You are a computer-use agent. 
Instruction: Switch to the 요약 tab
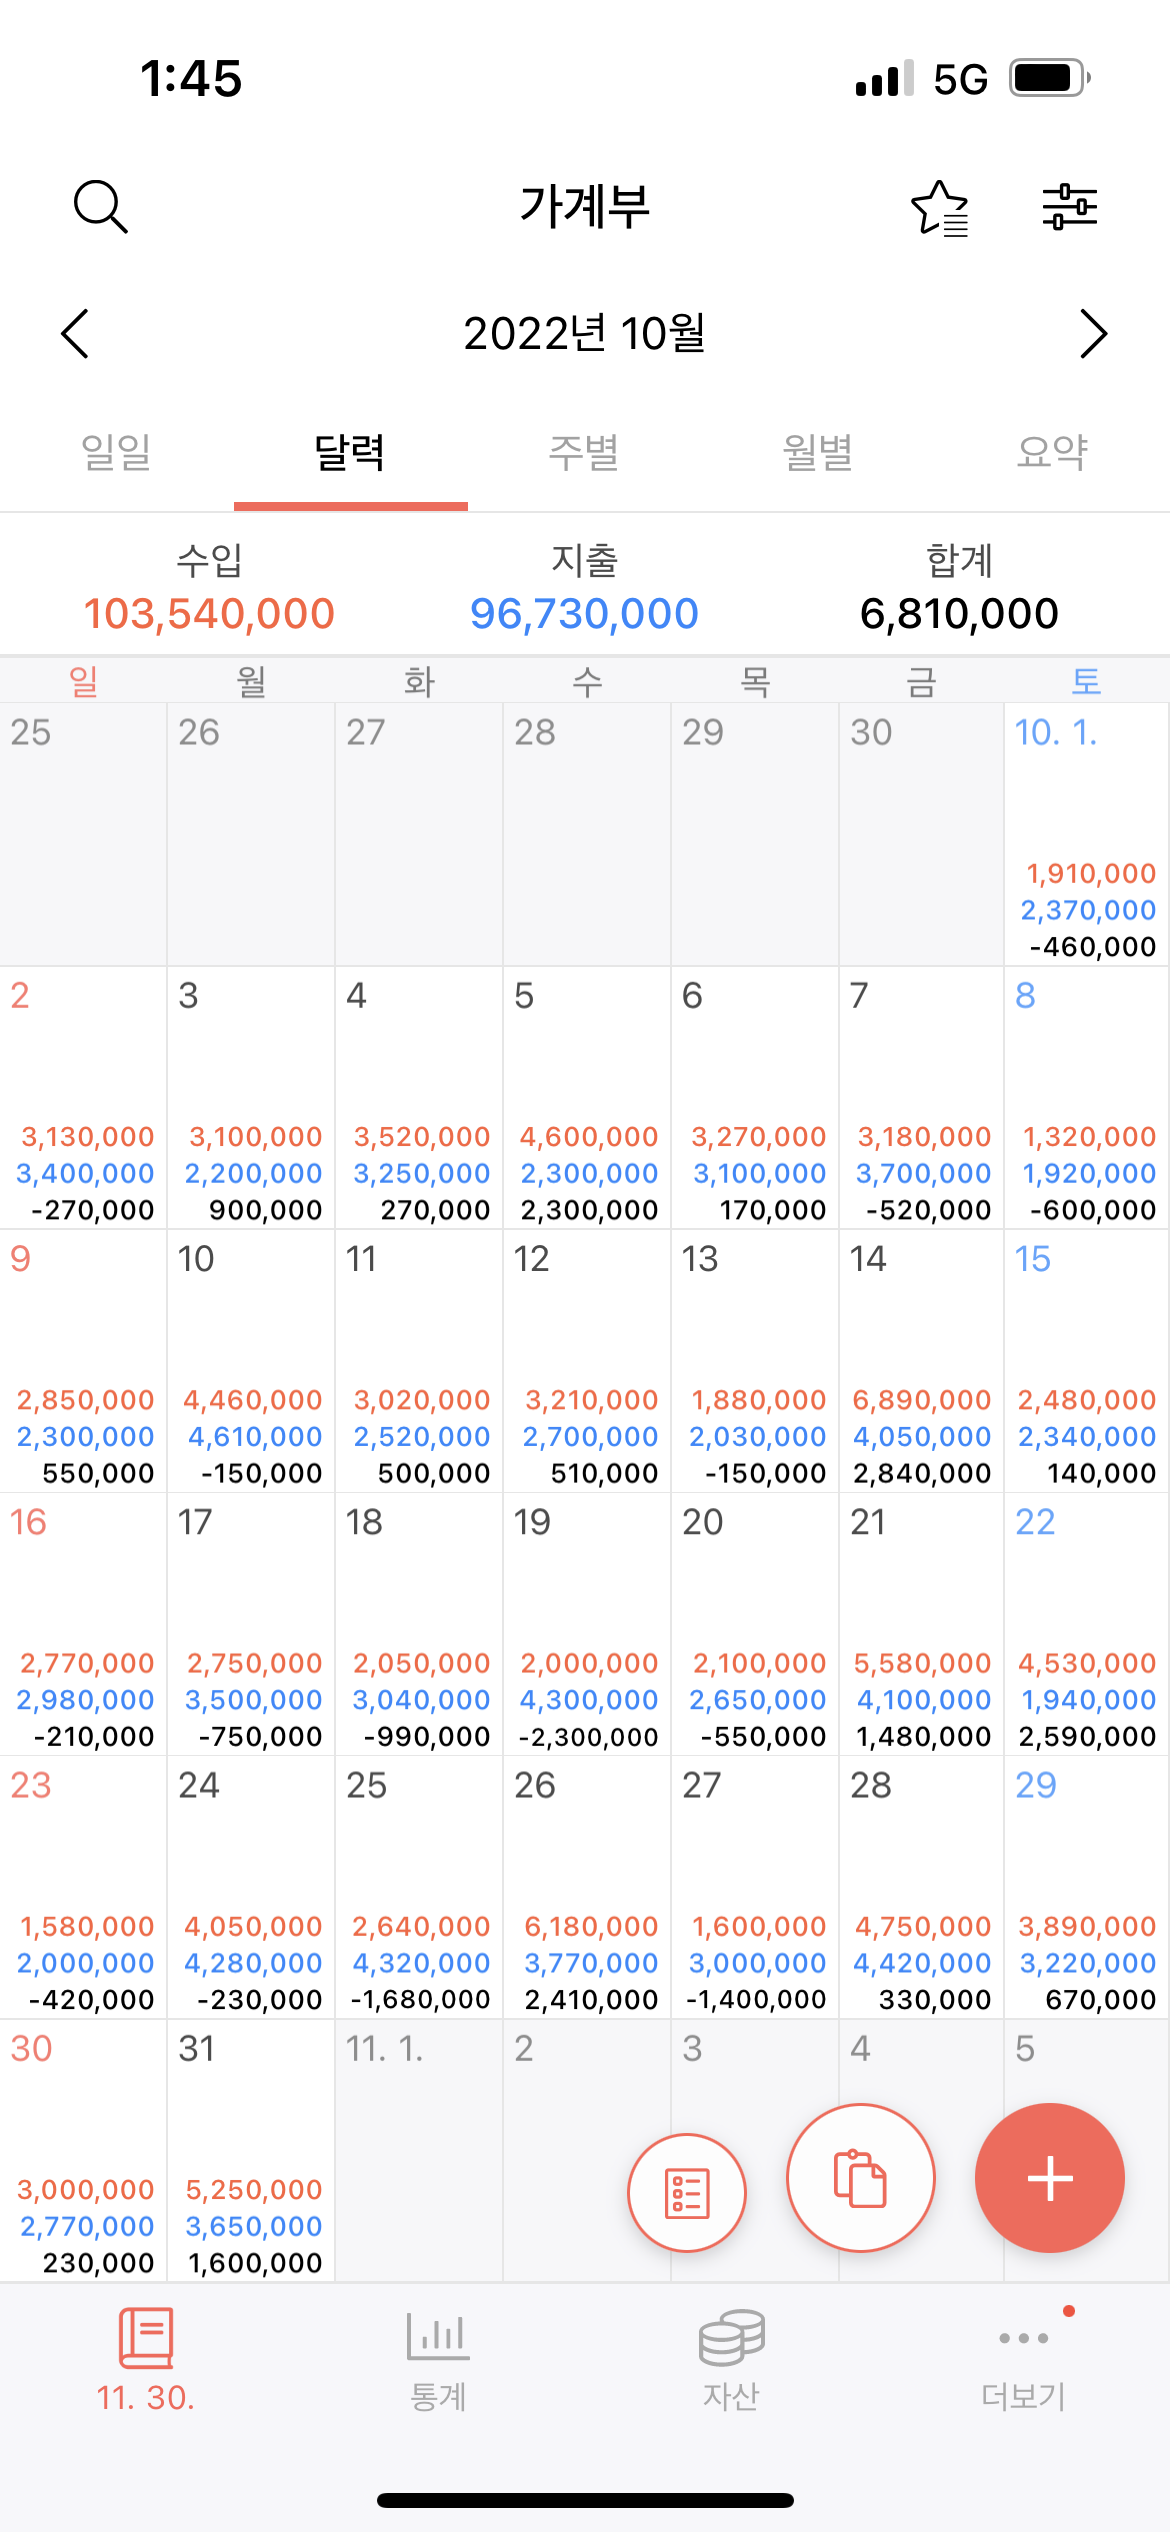[x=1053, y=453]
